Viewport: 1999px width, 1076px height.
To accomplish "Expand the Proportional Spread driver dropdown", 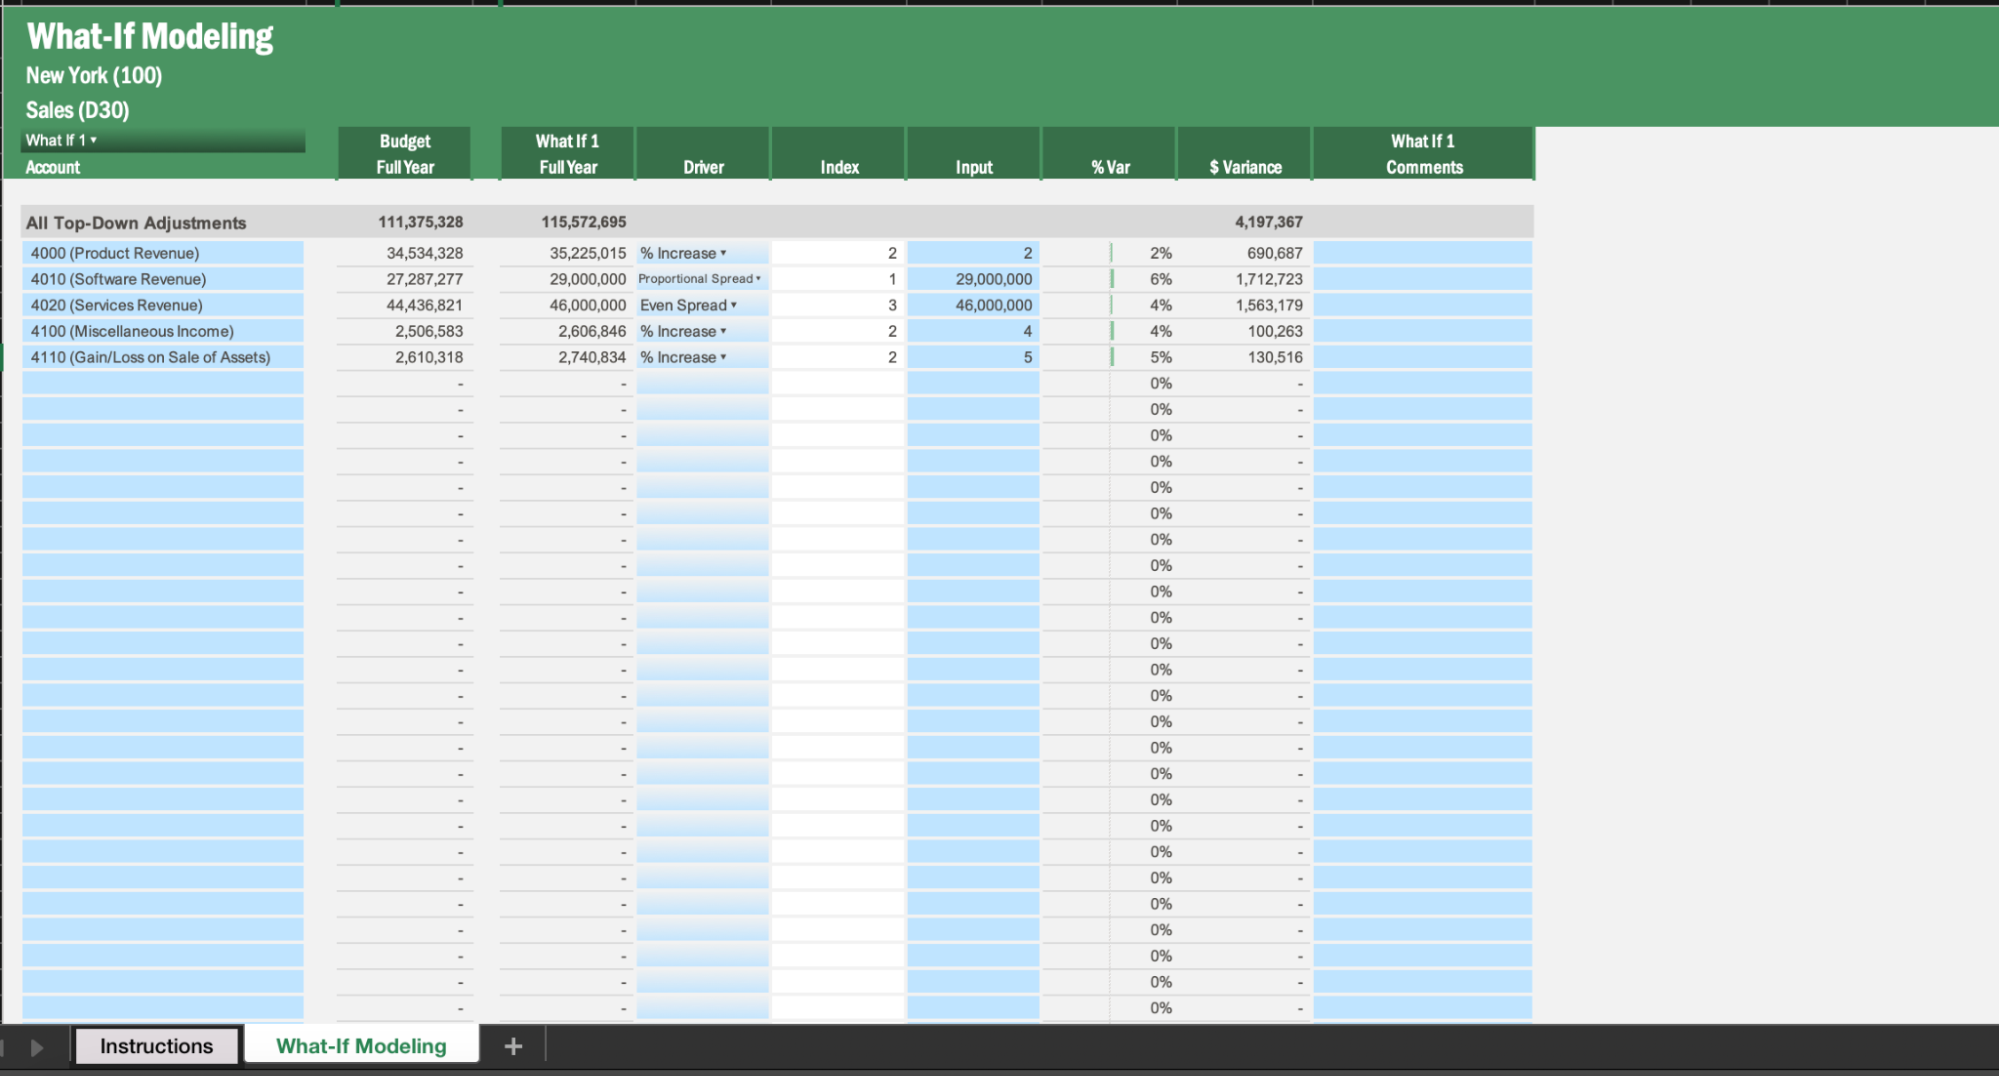I will pyautogui.click(x=758, y=279).
